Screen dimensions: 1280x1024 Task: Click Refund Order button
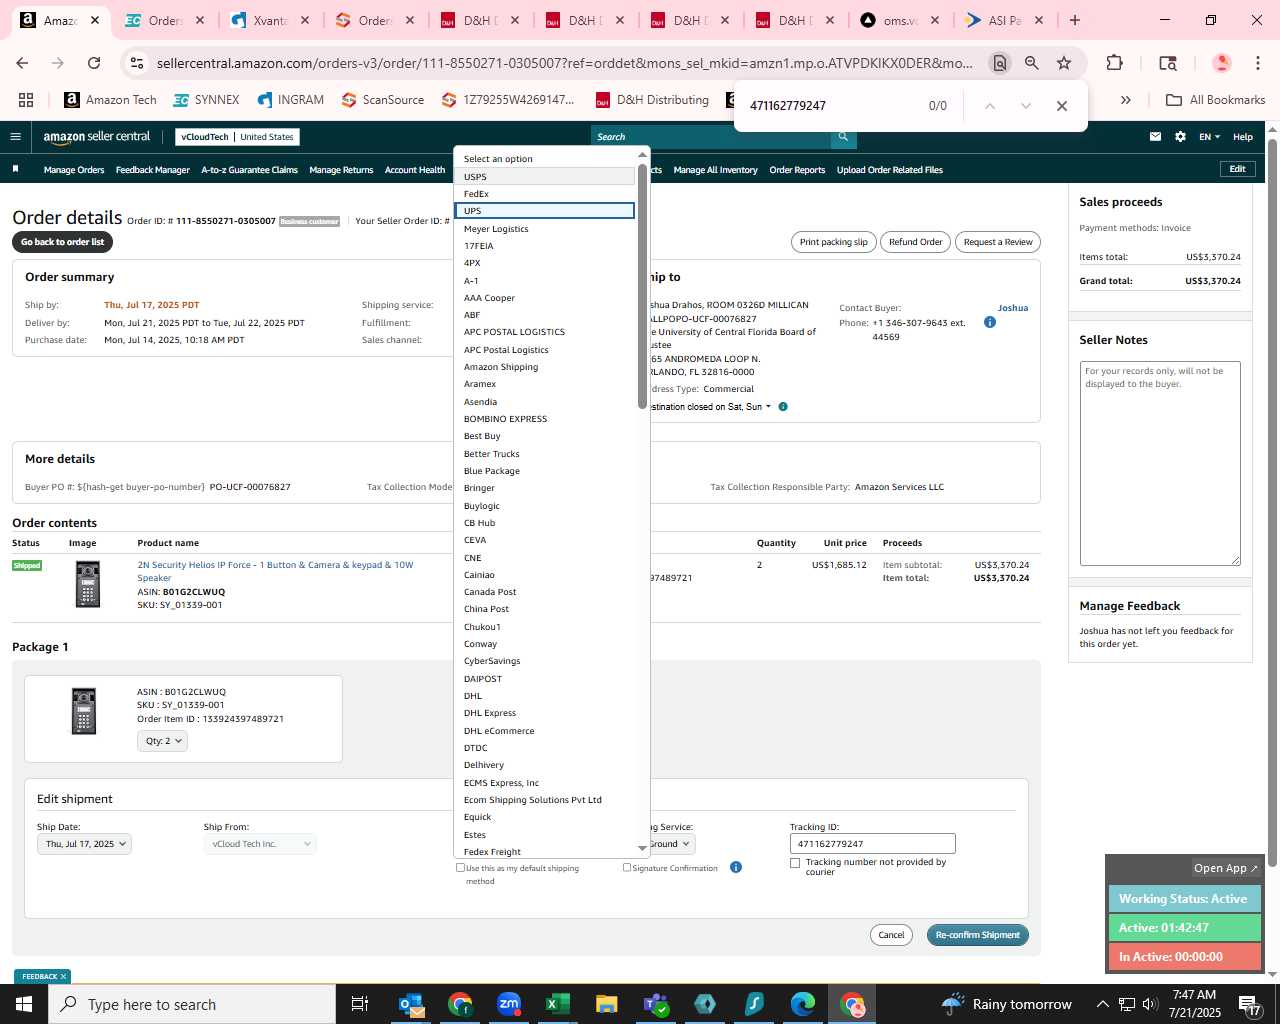(916, 242)
